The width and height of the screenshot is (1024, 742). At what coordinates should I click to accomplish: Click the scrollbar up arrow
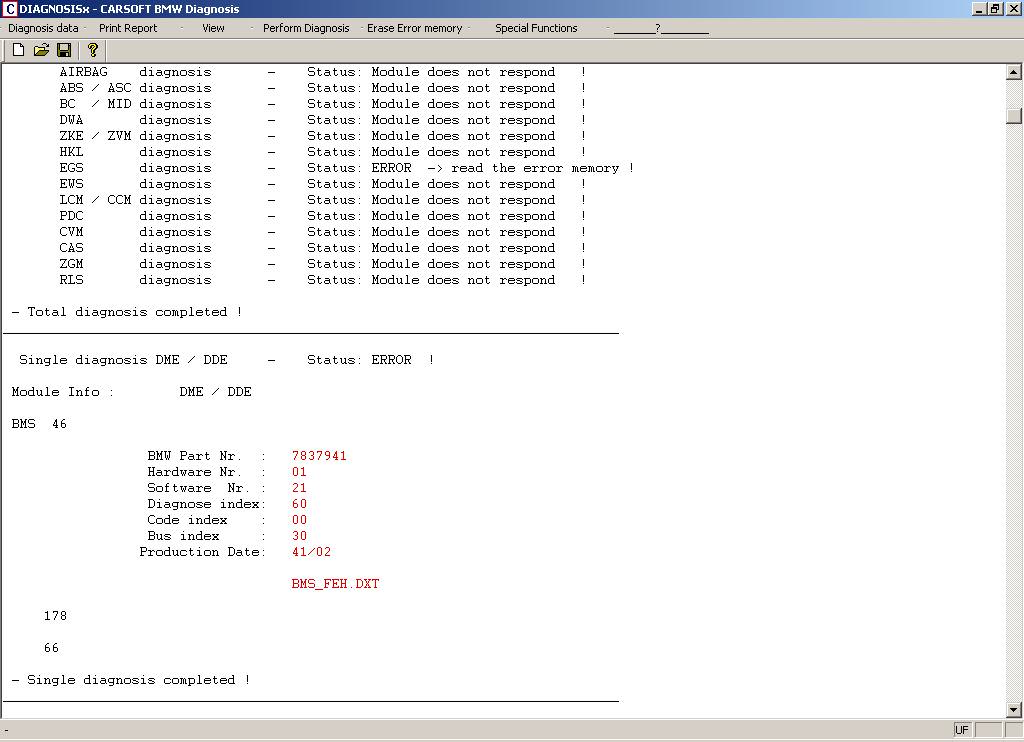click(x=1014, y=73)
